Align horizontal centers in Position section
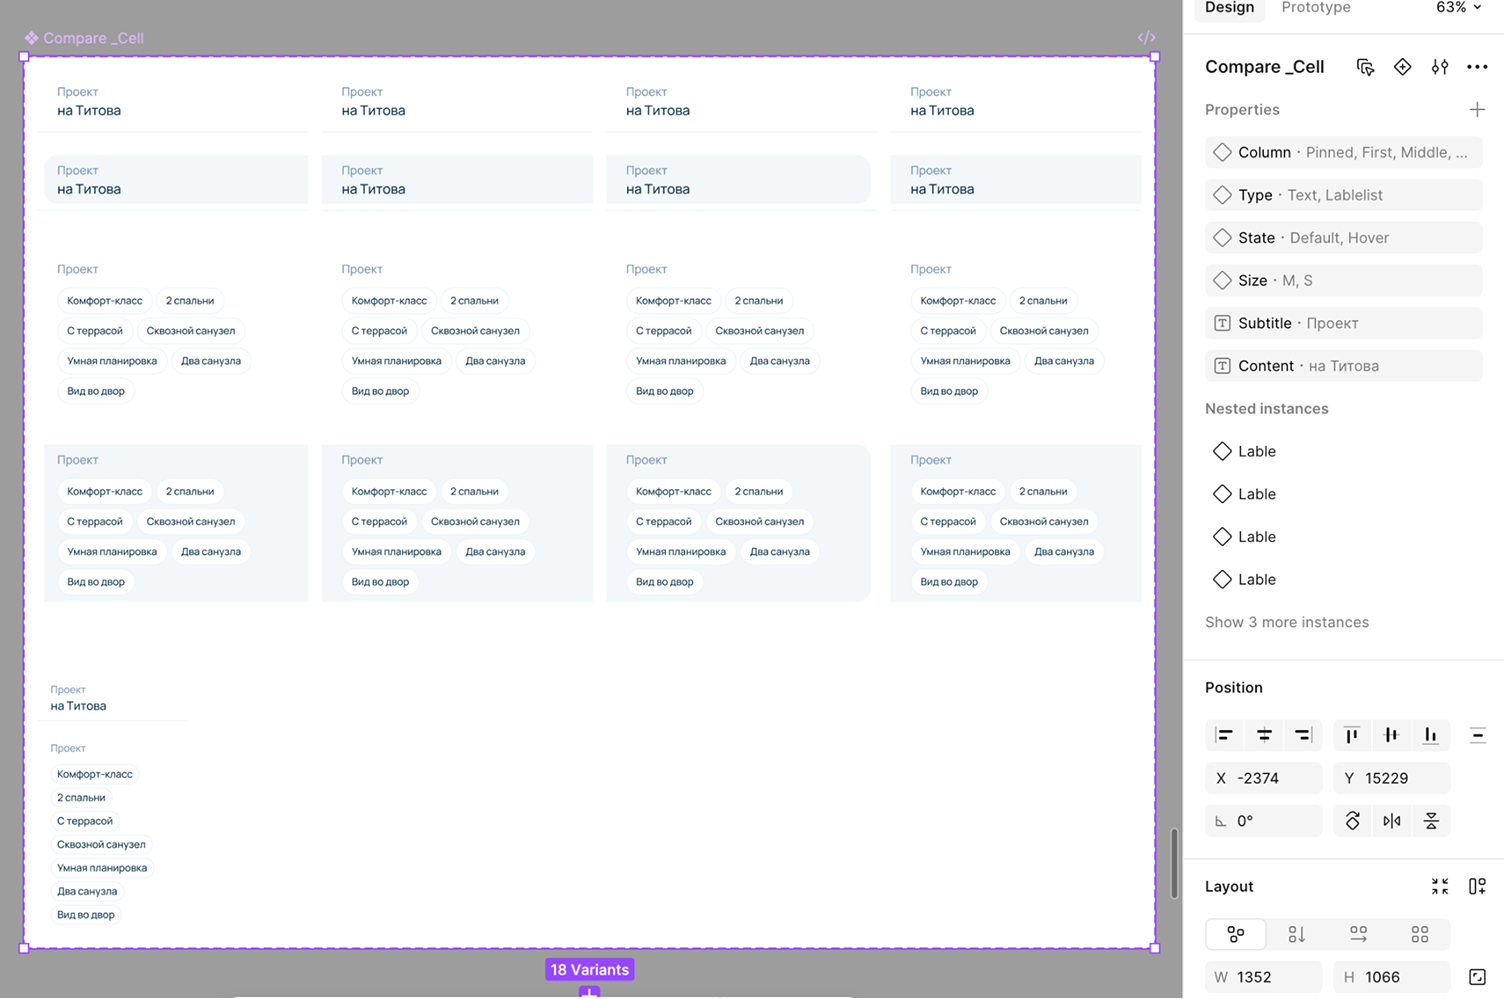 point(1264,735)
